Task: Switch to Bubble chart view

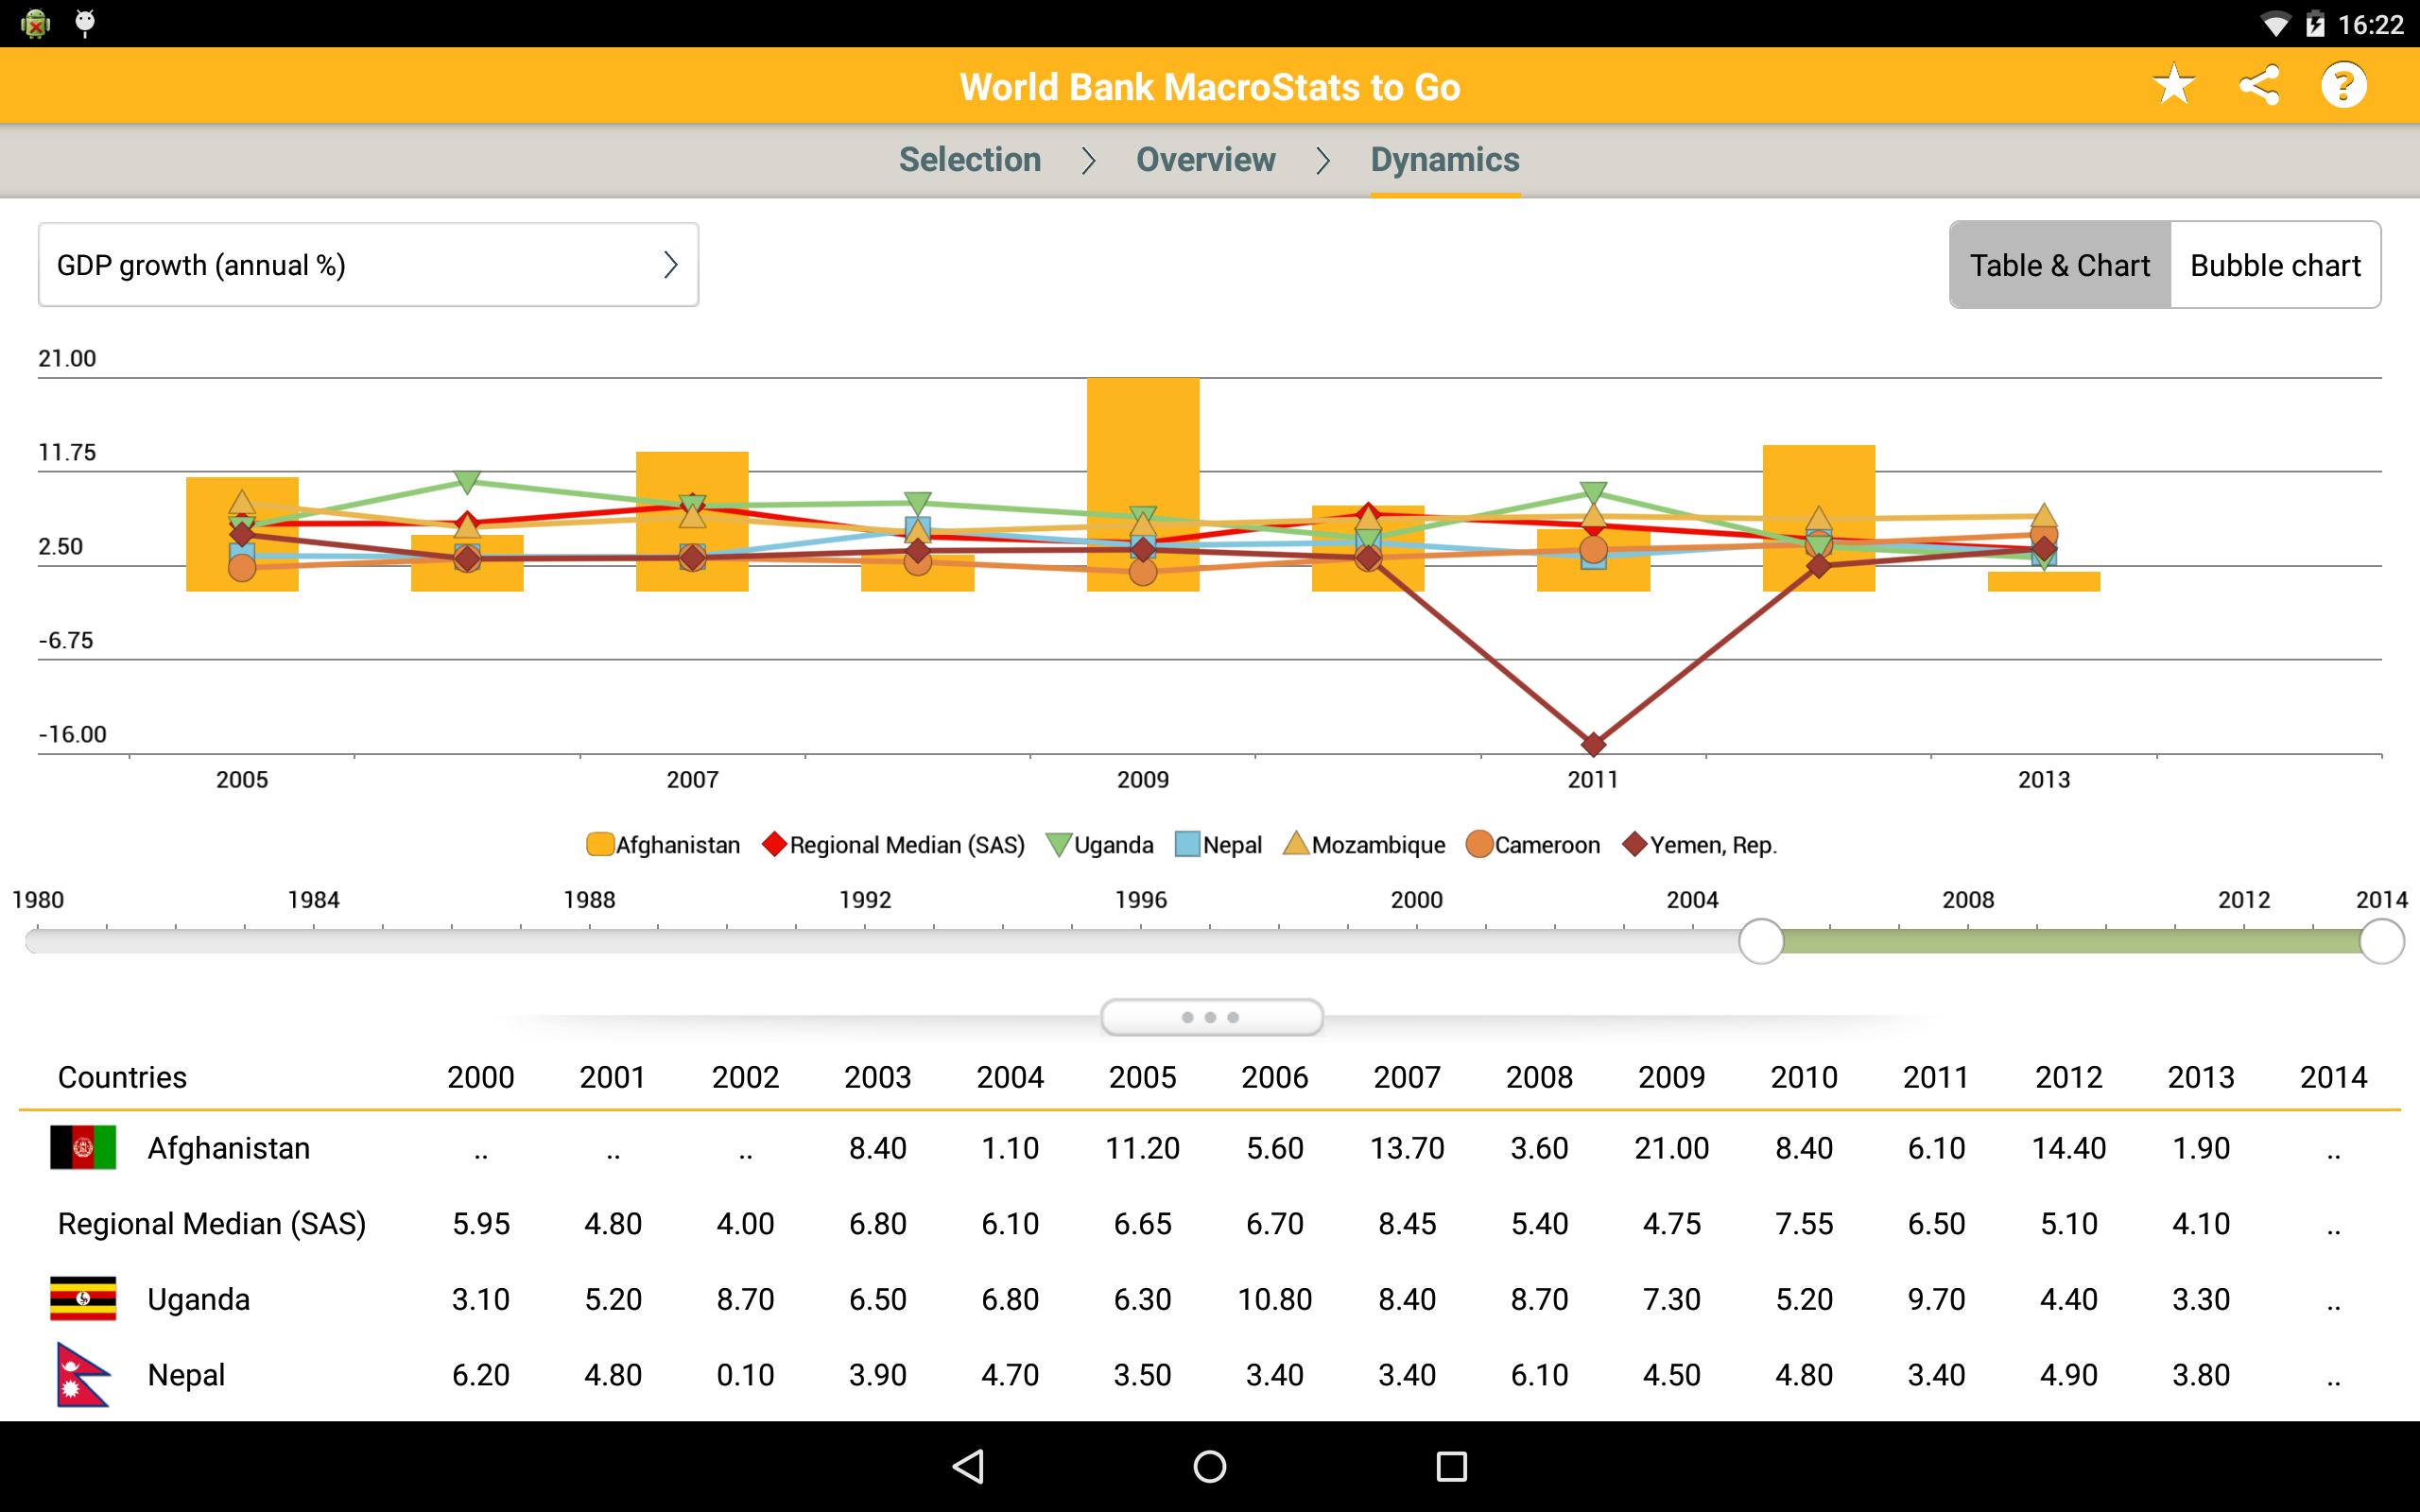Action: click(2275, 265)
